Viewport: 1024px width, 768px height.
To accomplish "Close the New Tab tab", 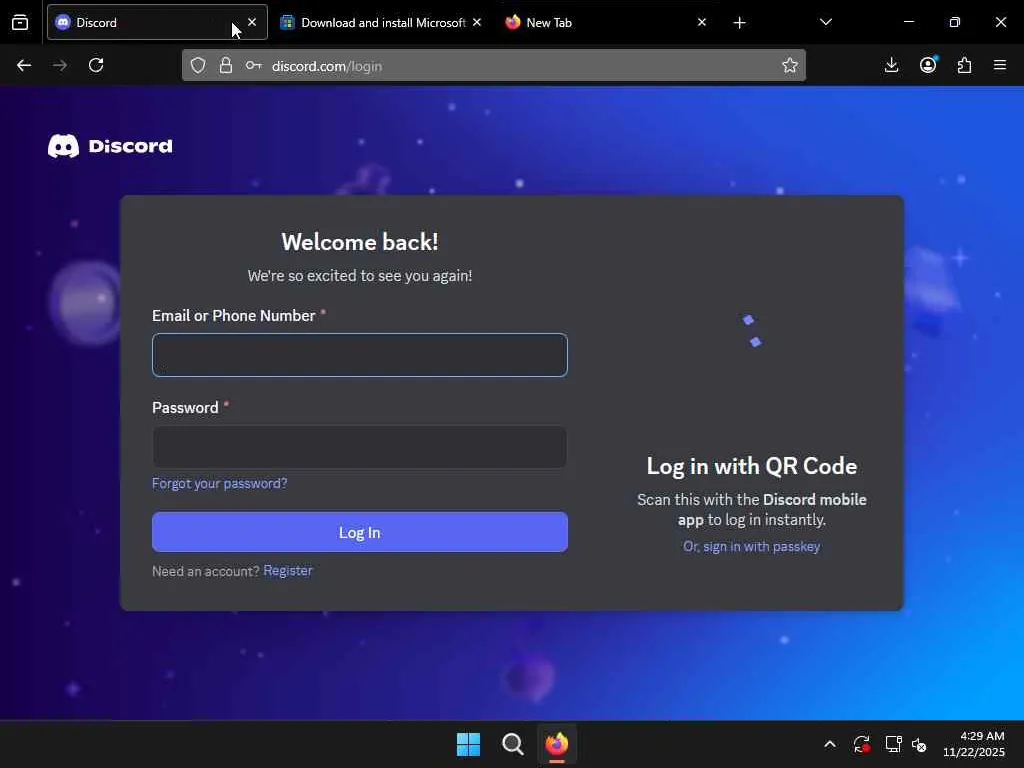I will click(x=701, y=22).
